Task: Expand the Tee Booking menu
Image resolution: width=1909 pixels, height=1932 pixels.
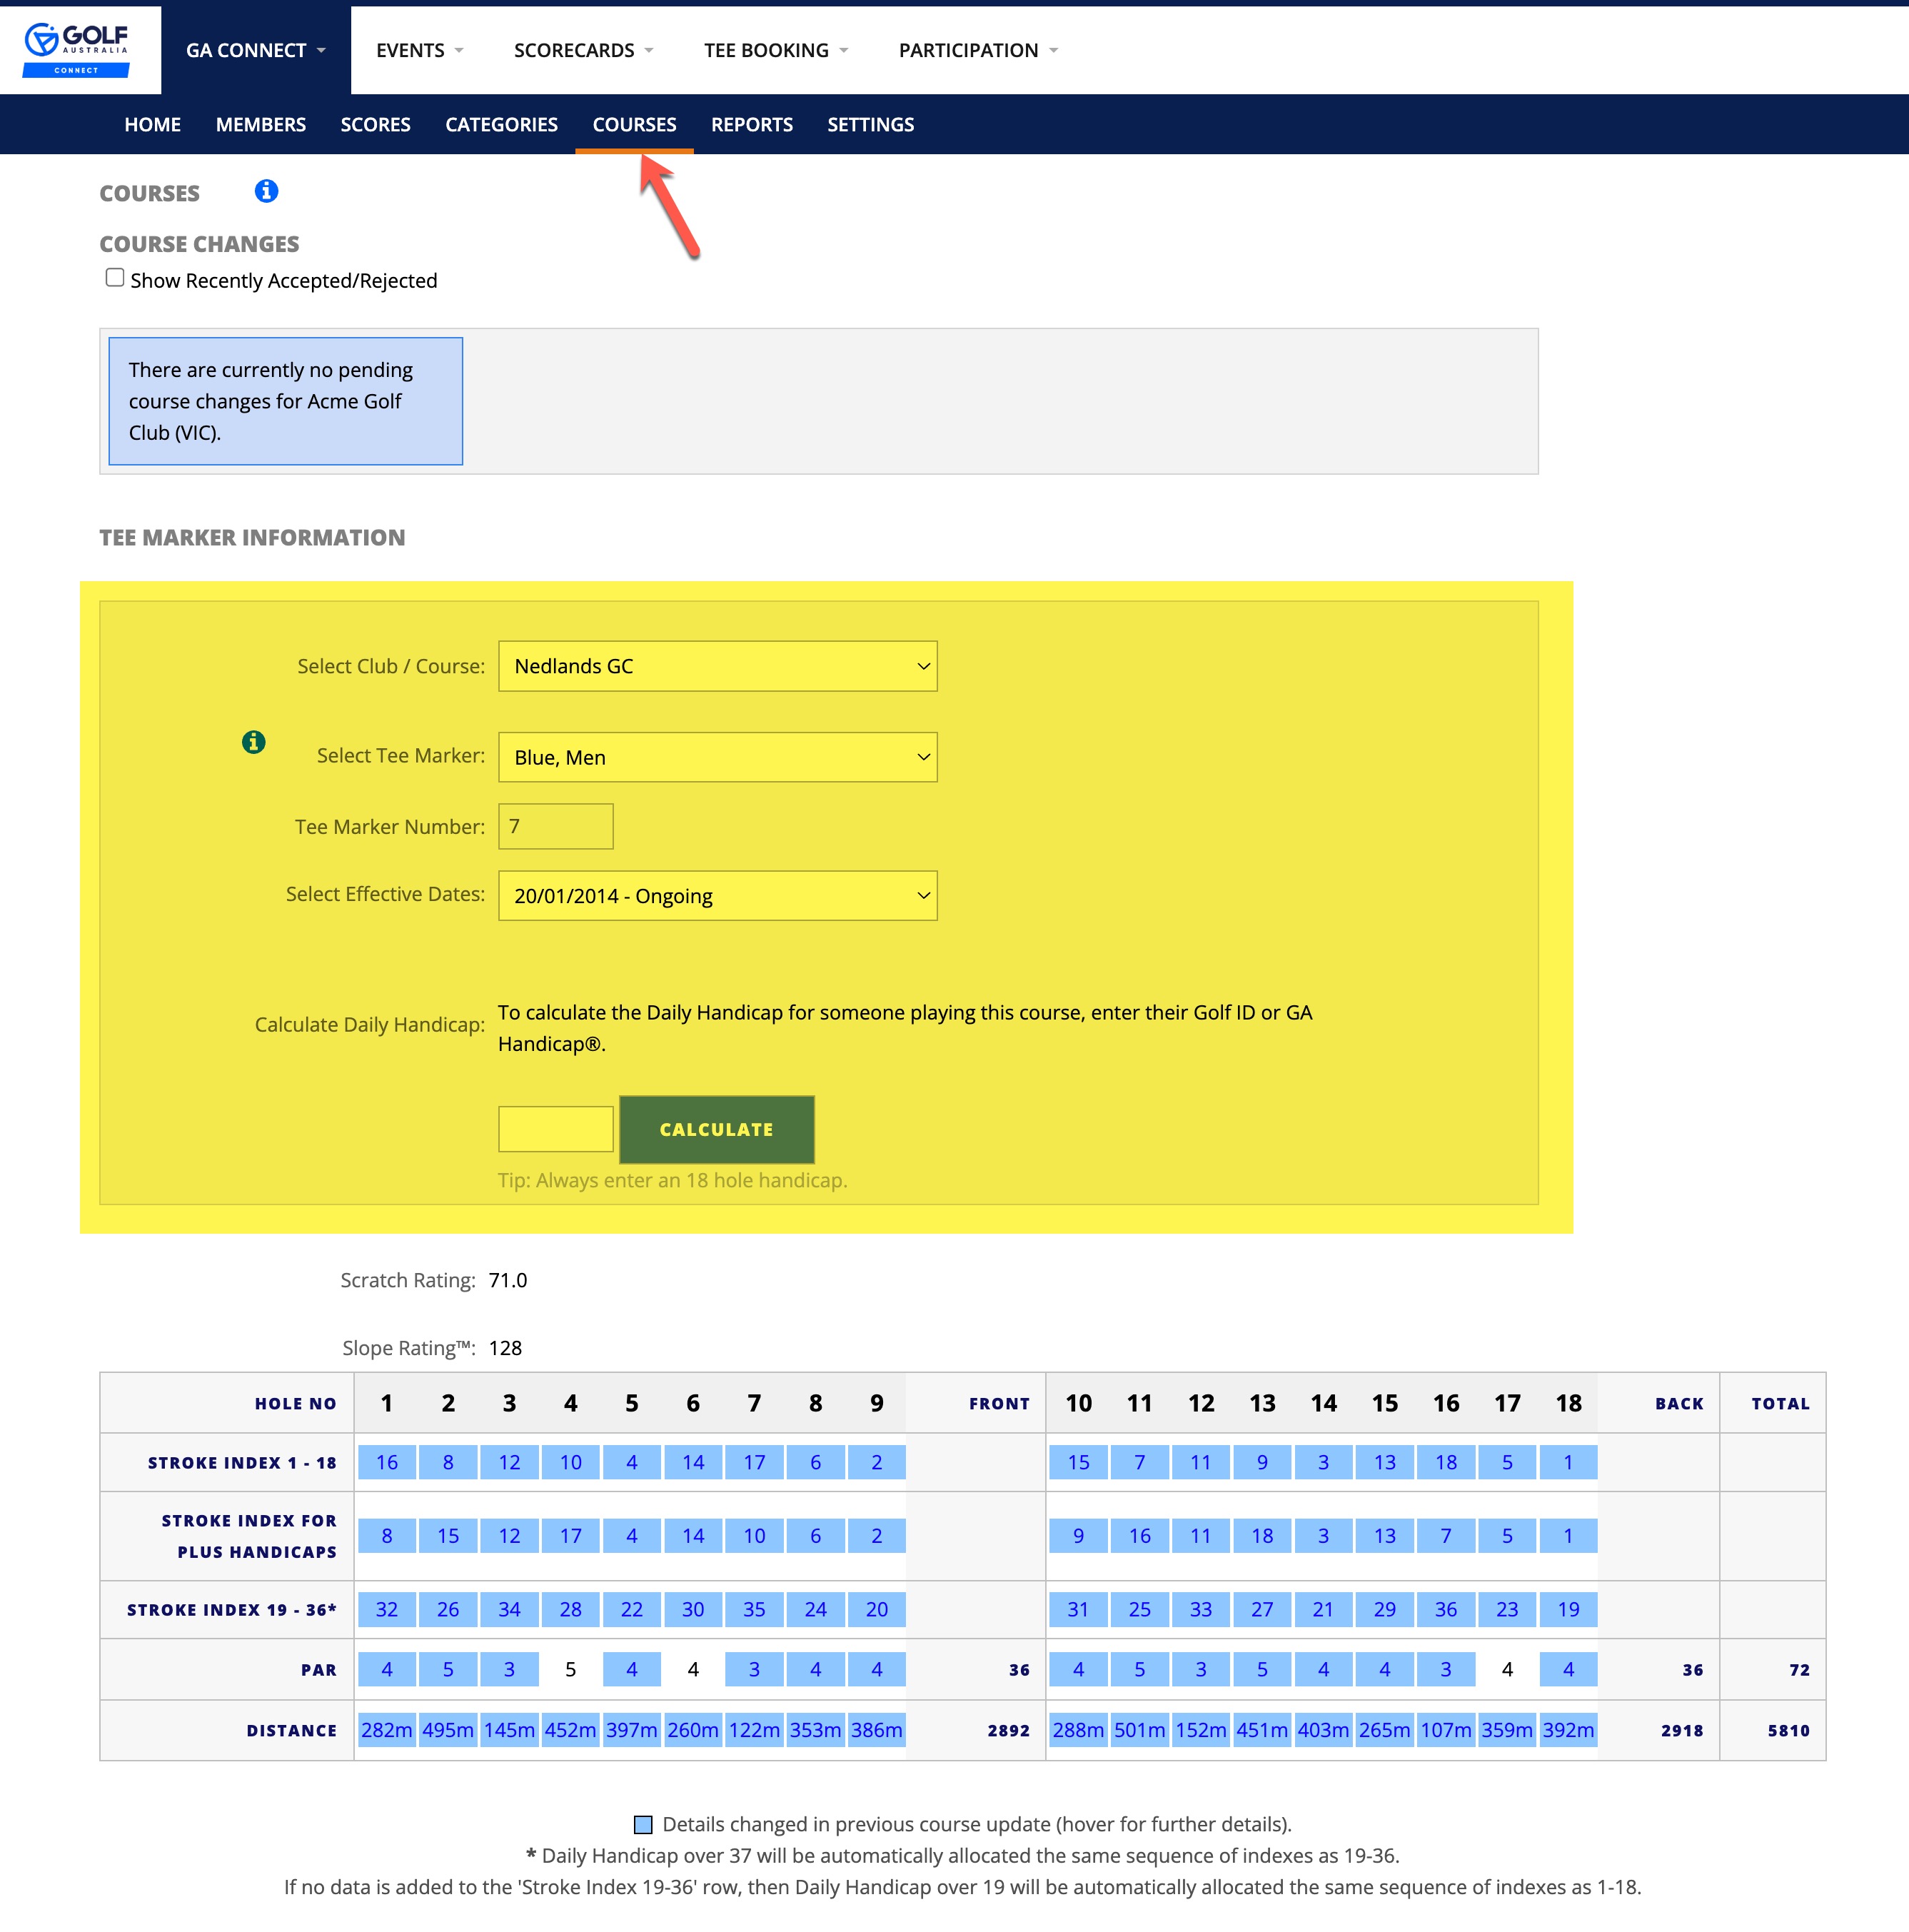Action: pos(776,50)
